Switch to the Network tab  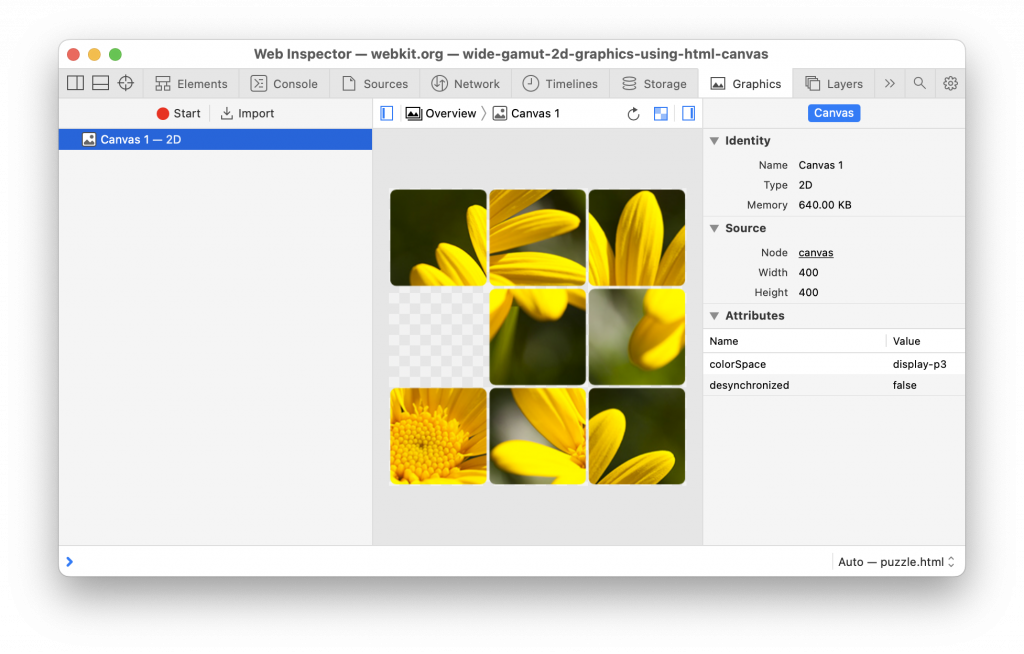[465, 84]
